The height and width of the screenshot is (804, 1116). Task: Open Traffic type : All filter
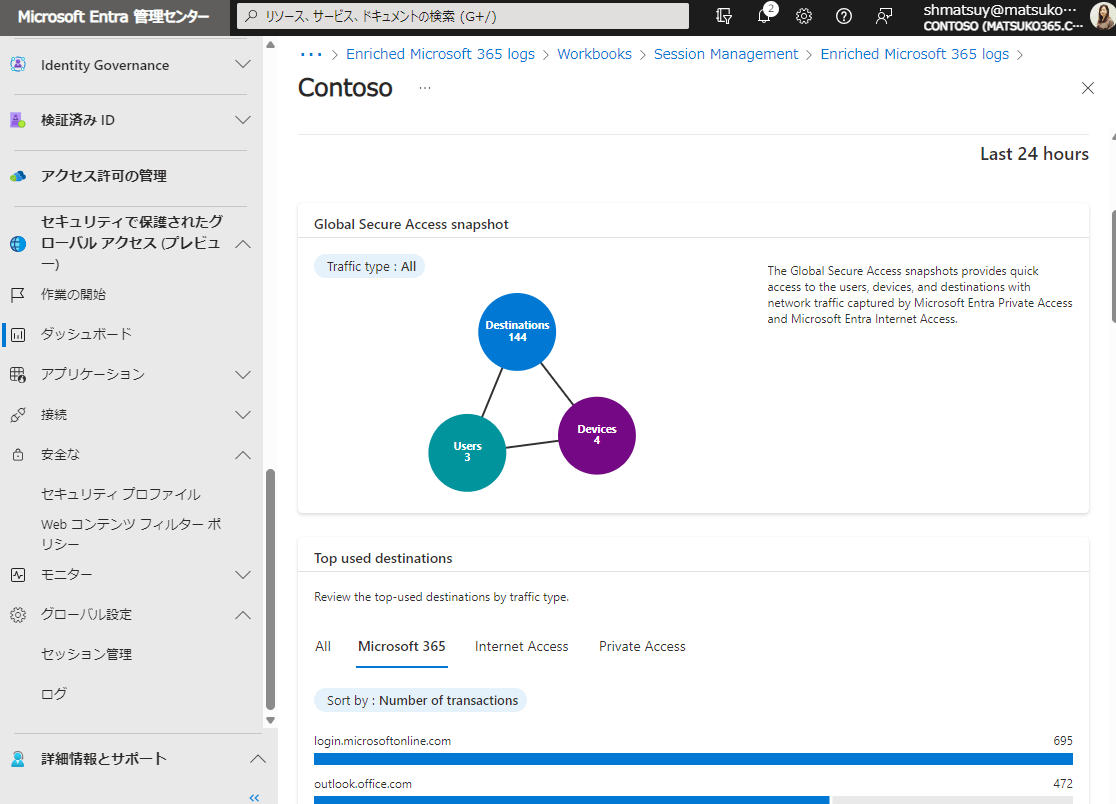(x=370, y=266)
